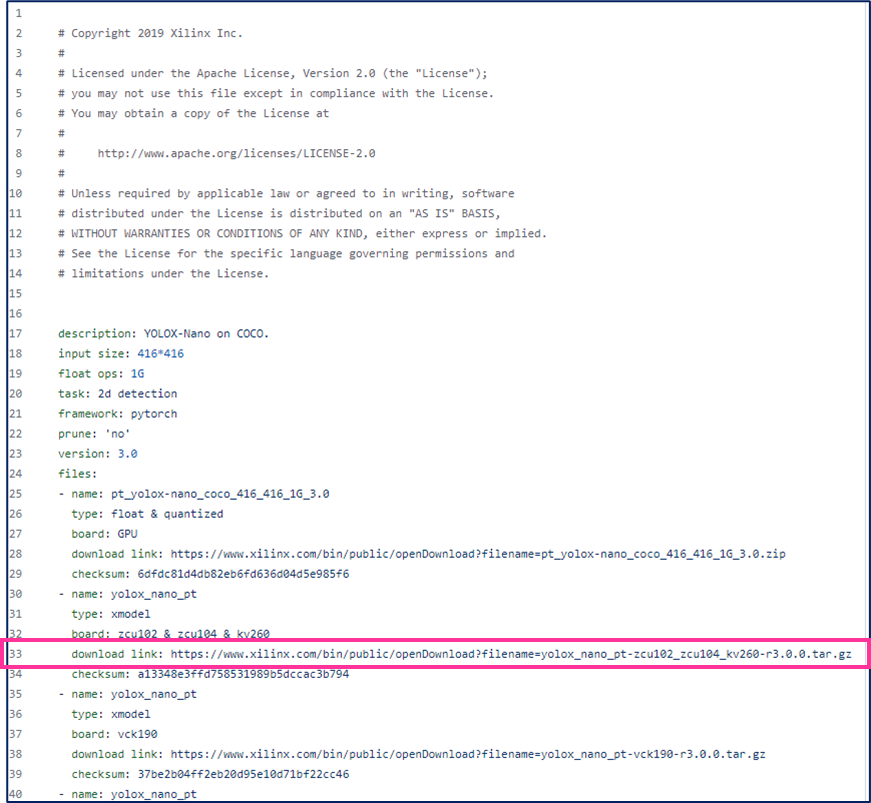Image resolution: width=871 pixels, height=803 pixels.
Task: Click the "you may not use this file" comment line
Action: coord(276,93)
